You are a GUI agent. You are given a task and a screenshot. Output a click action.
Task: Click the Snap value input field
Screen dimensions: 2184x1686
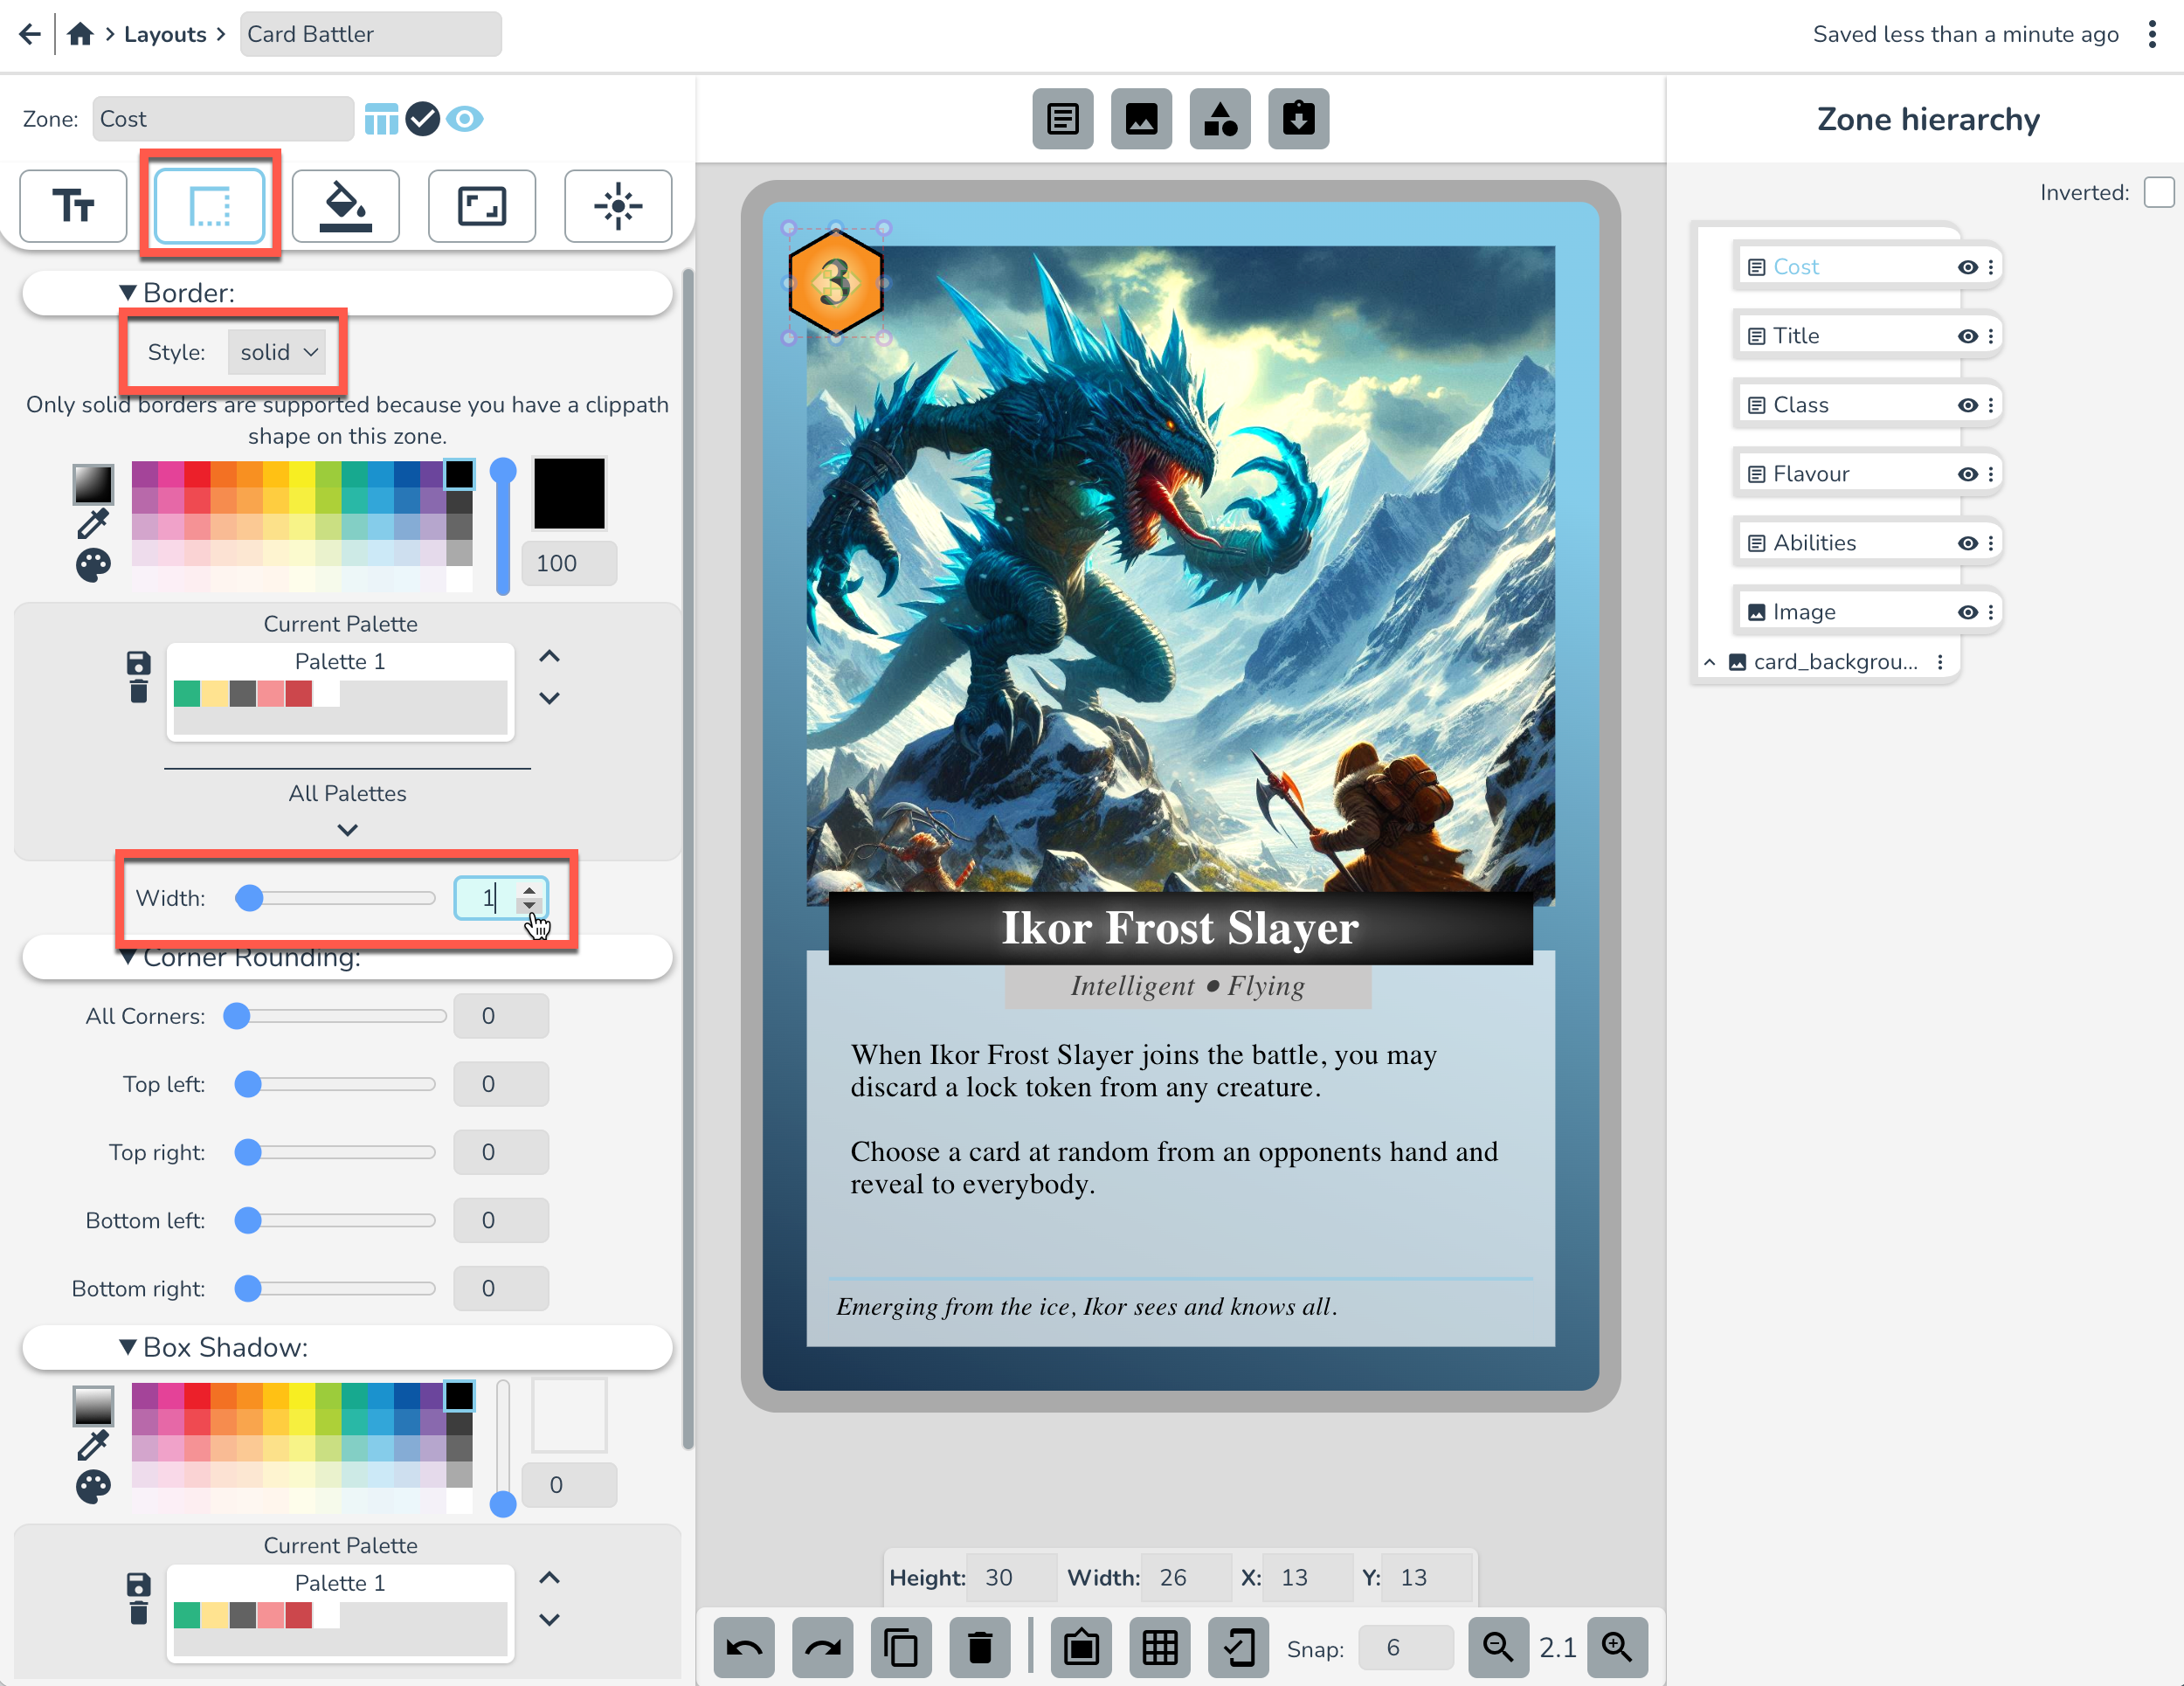(1406, 1648)
